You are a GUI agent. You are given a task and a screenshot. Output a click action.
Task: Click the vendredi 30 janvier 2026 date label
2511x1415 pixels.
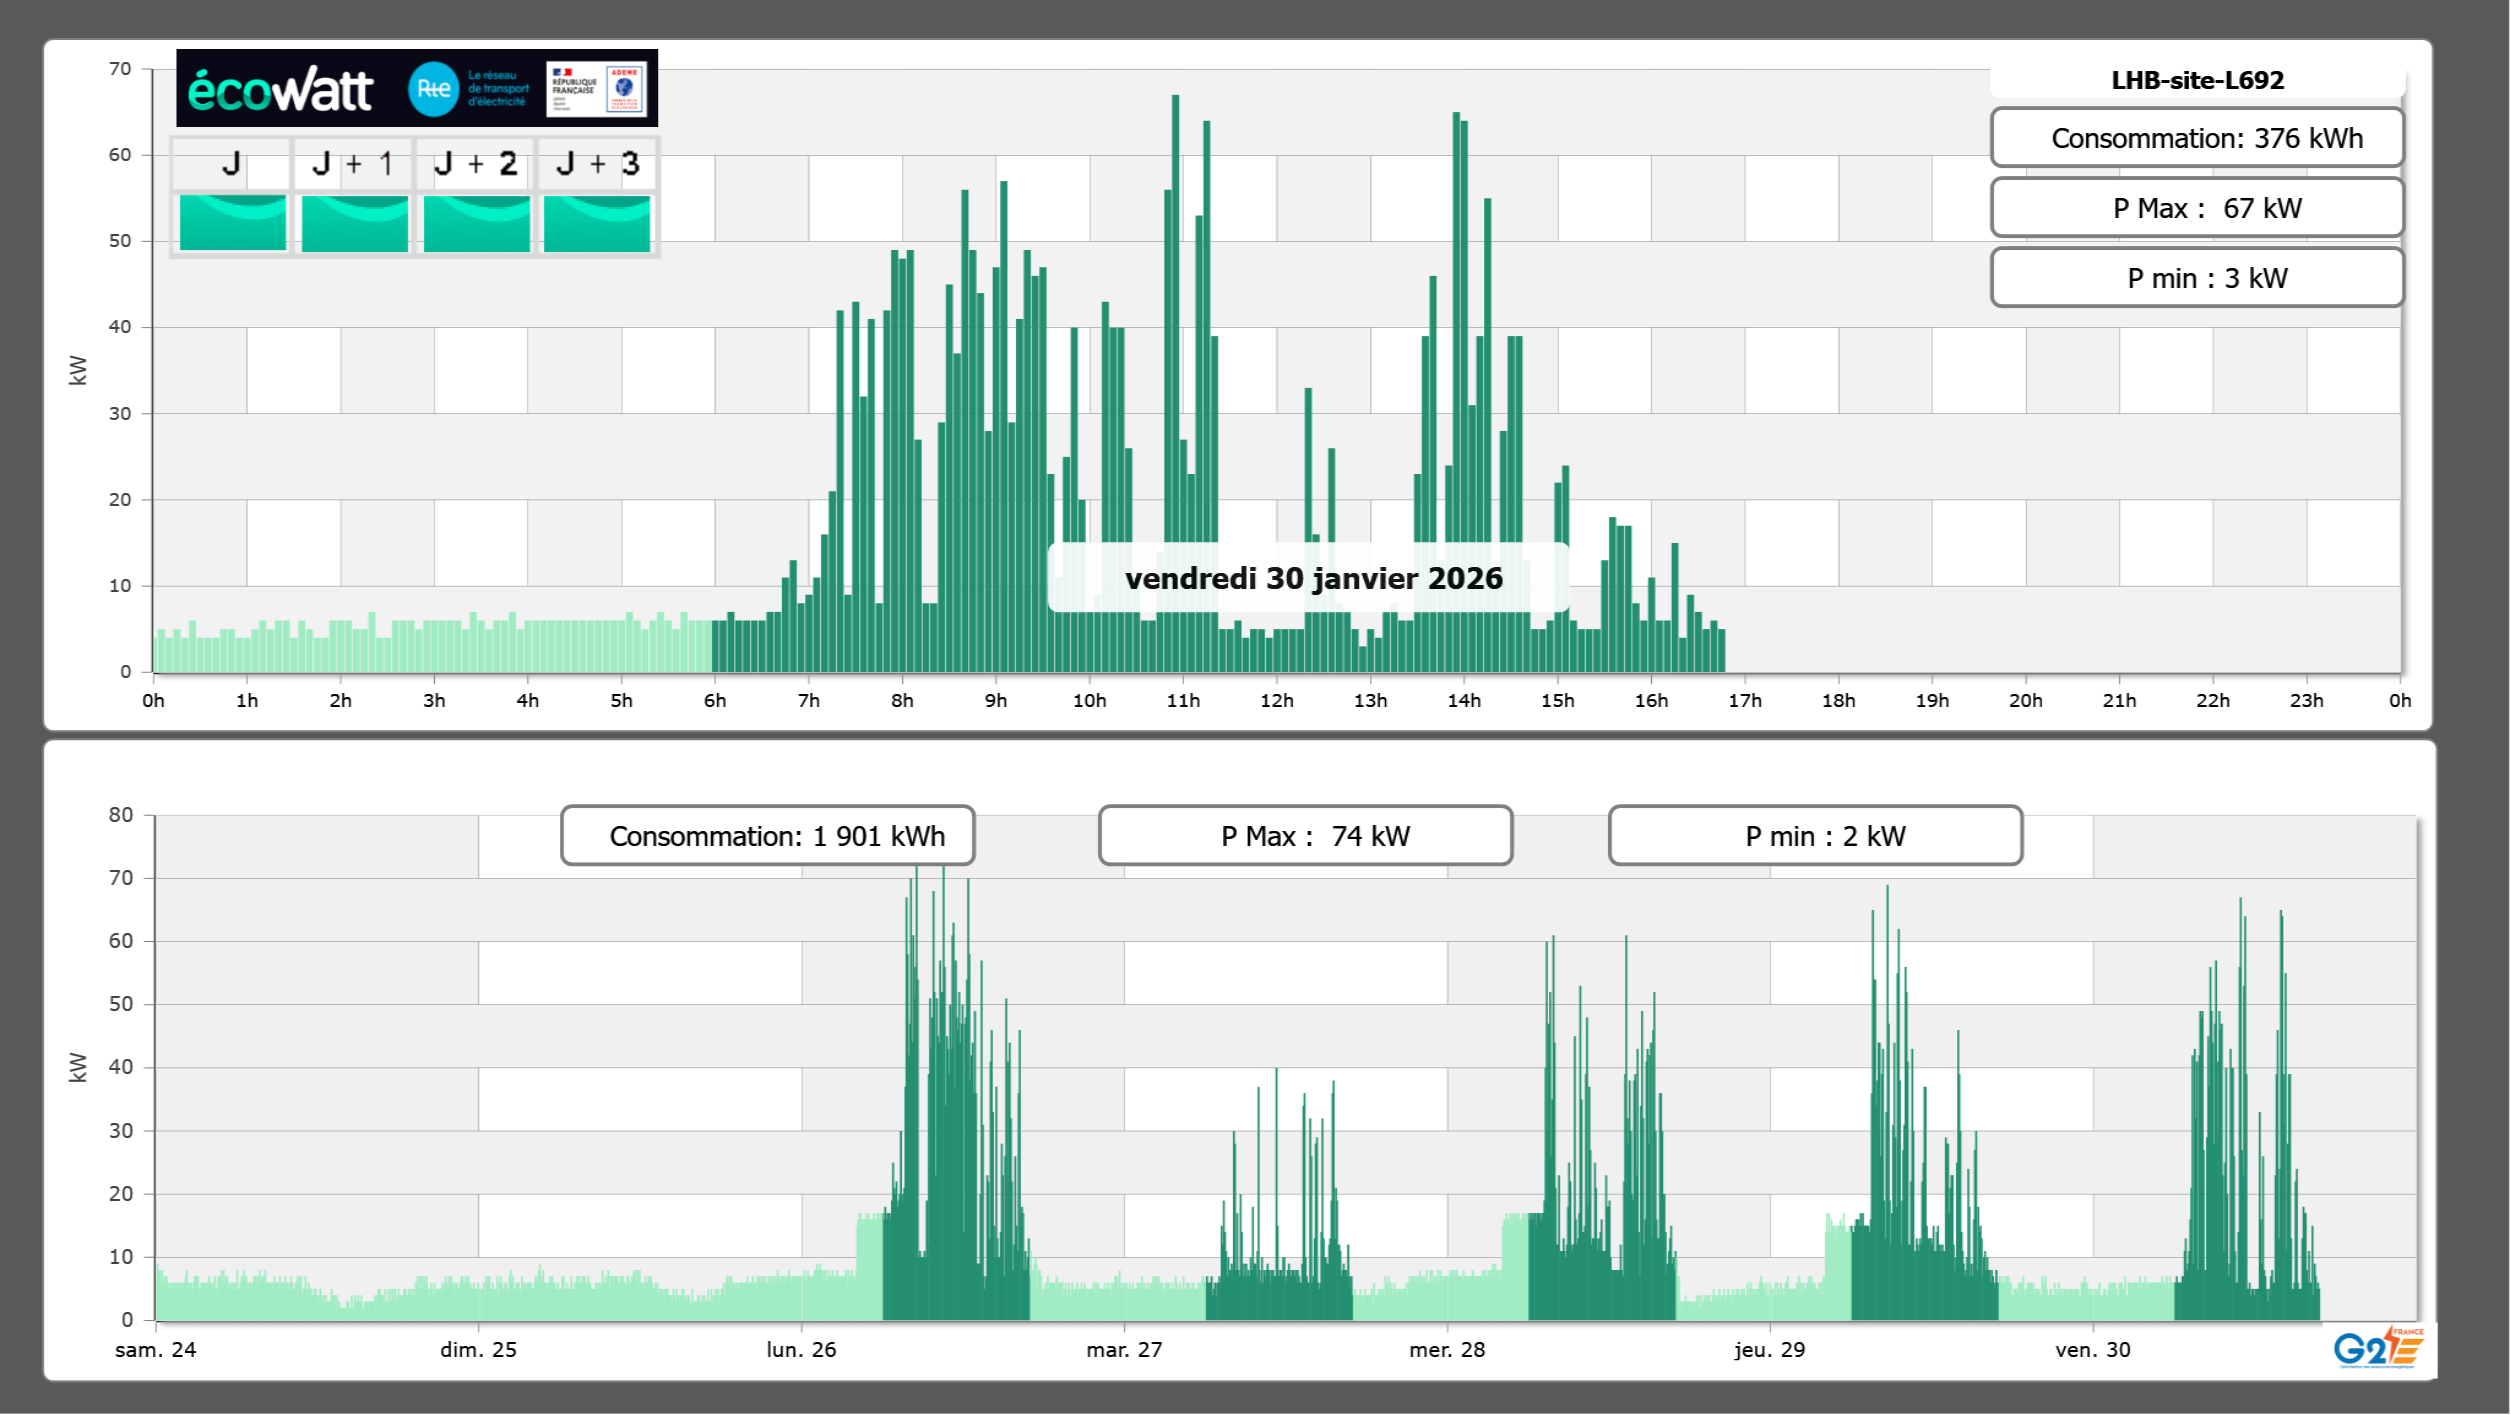click(x=1313, y=578)
